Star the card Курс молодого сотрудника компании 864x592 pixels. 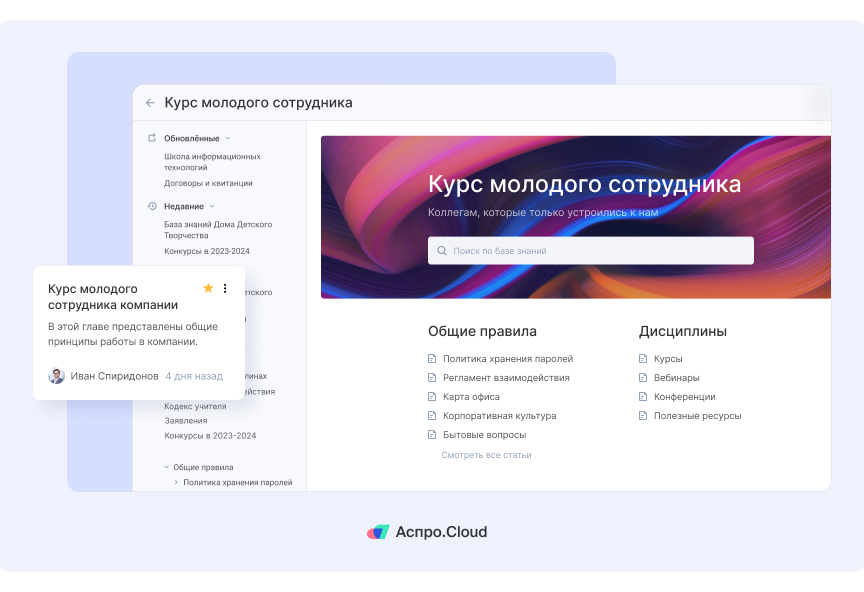point(208,287)
